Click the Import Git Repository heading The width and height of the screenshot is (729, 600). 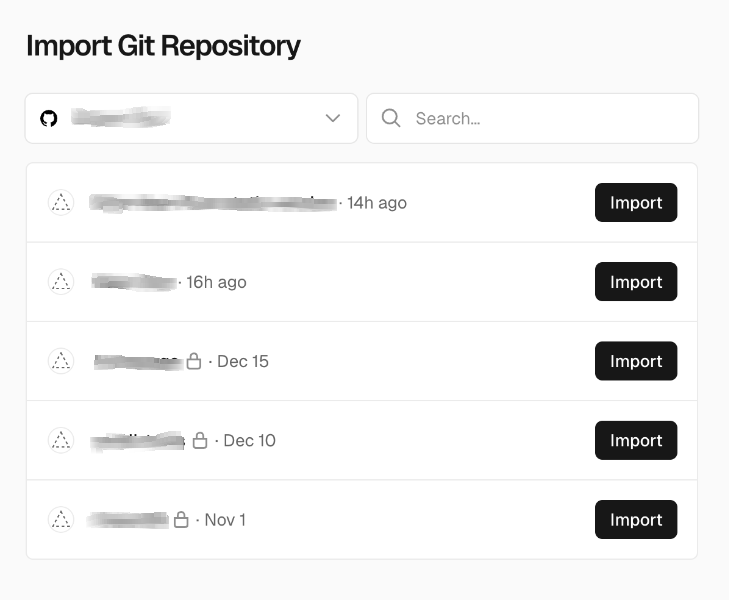[163, 46]
